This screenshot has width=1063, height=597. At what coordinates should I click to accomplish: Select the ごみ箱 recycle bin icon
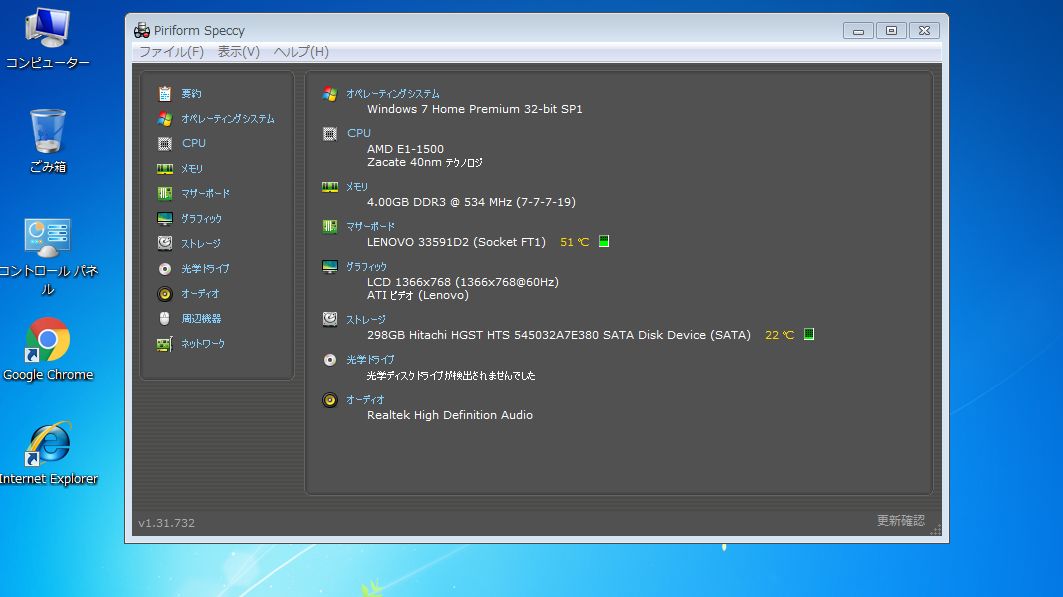click(47, 141)
